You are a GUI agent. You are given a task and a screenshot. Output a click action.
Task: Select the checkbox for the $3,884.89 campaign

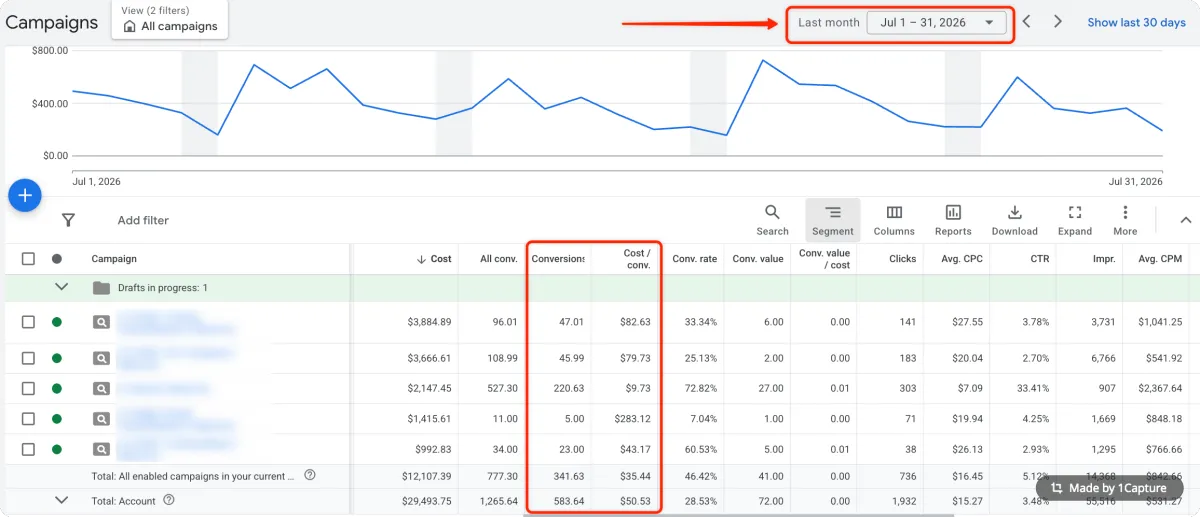28,322
